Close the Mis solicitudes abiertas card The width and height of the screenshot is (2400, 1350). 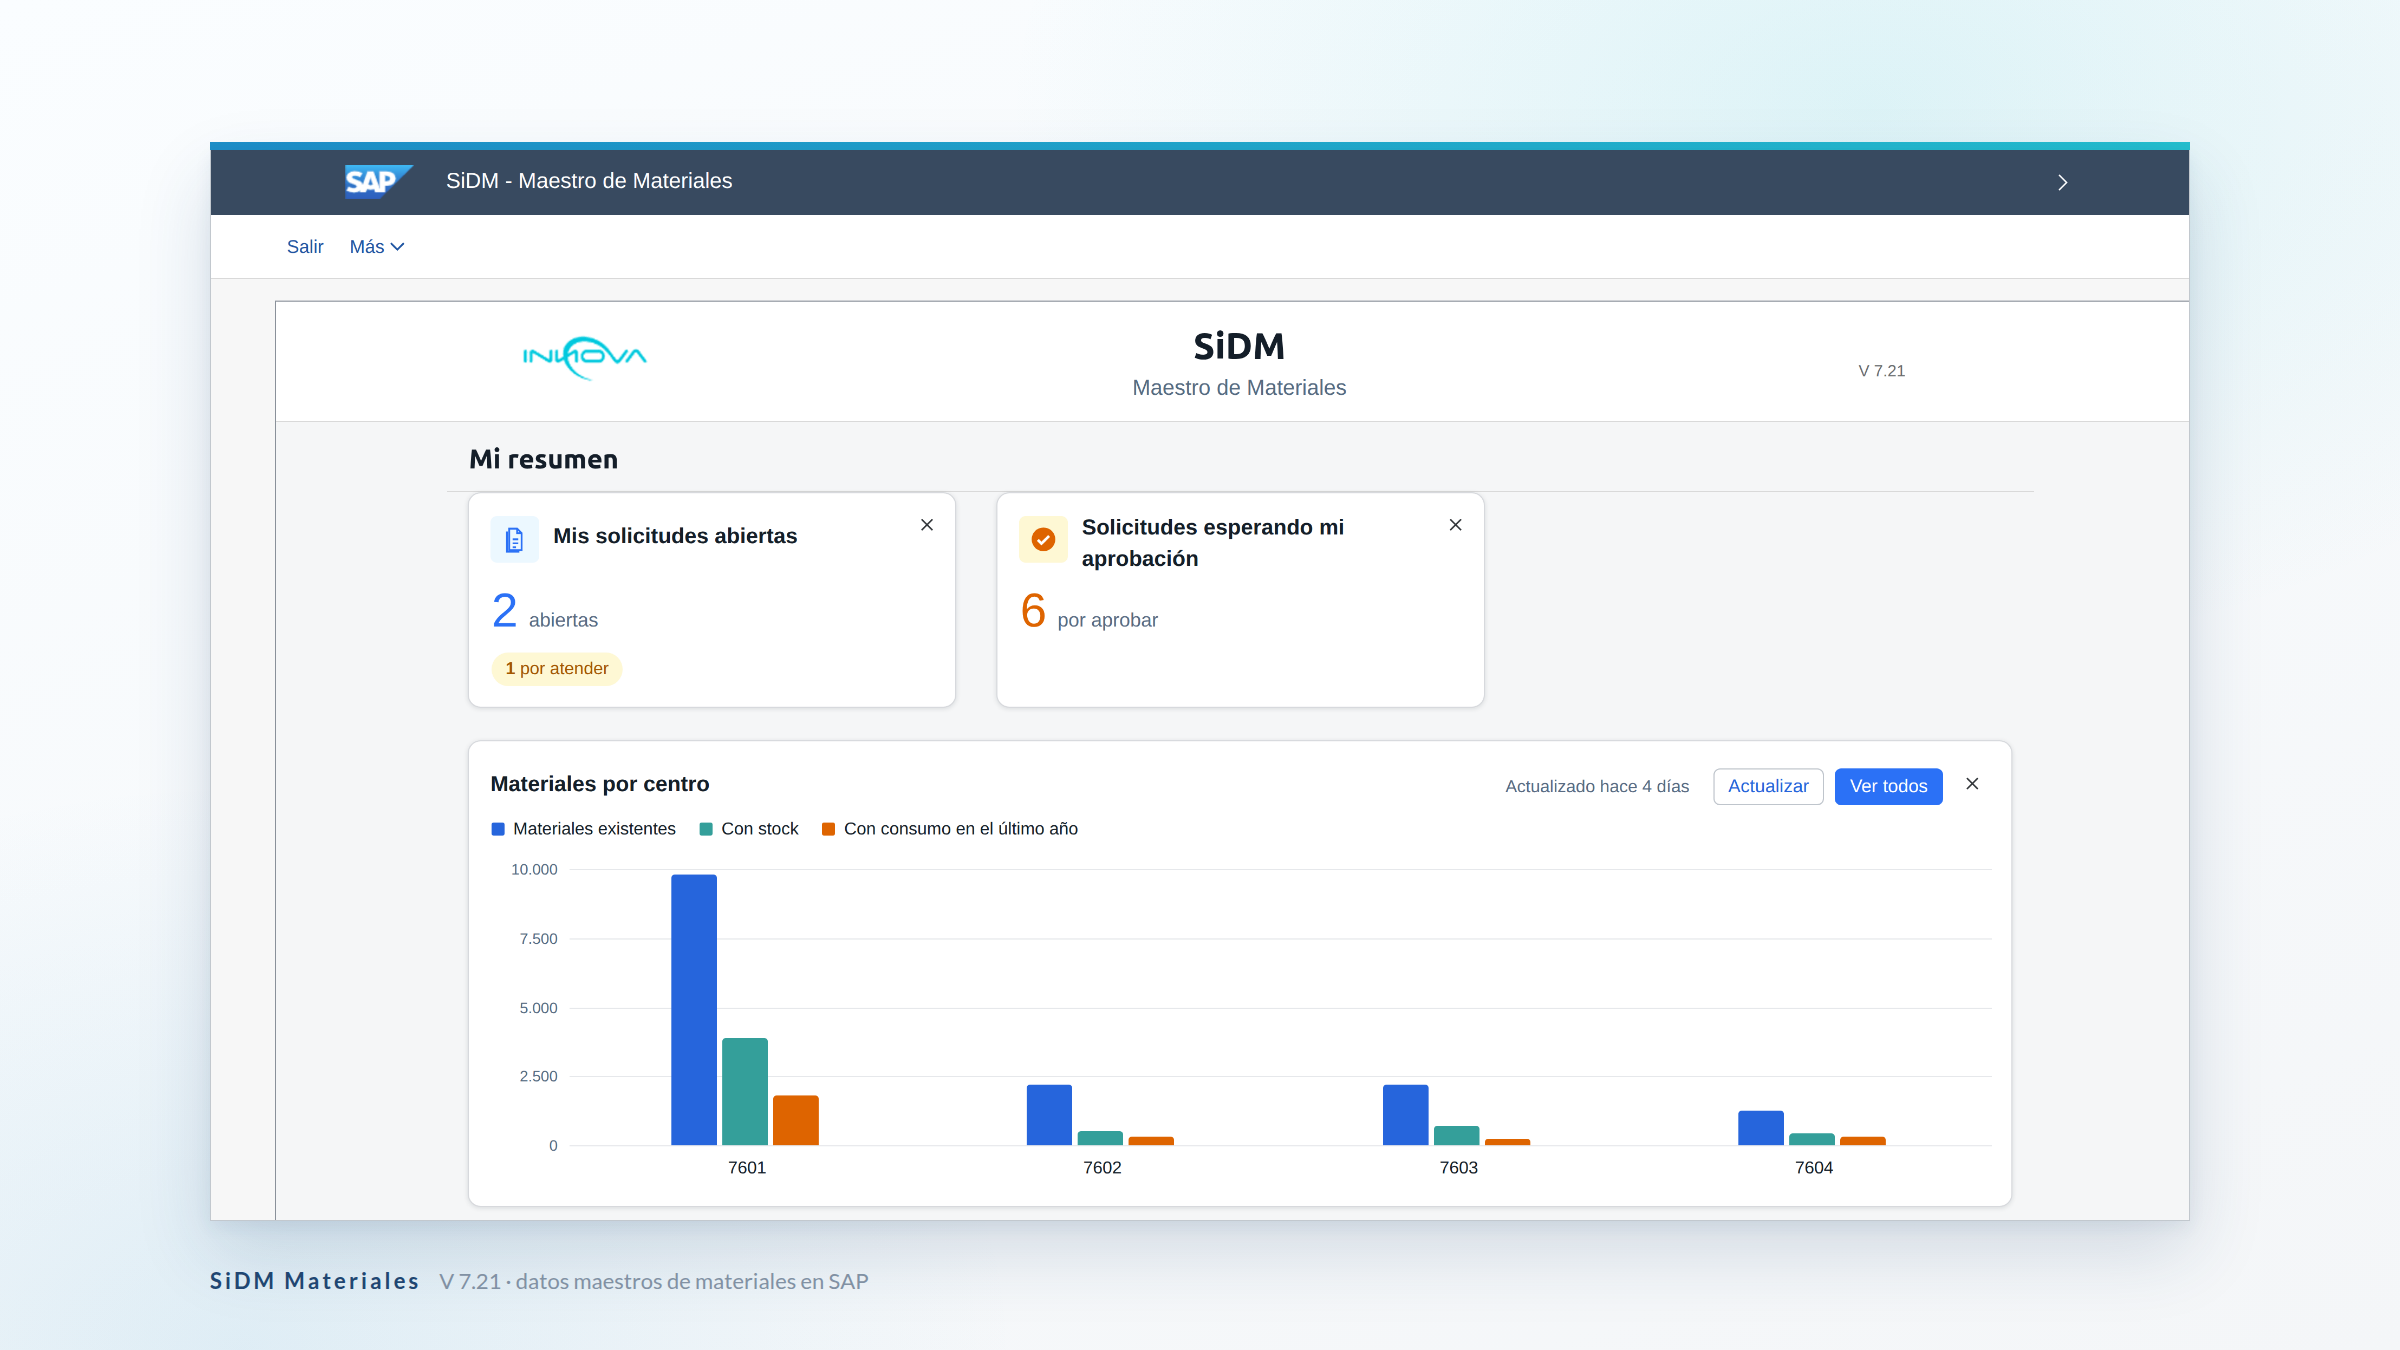pyautogui.click(x=927, y=525)
